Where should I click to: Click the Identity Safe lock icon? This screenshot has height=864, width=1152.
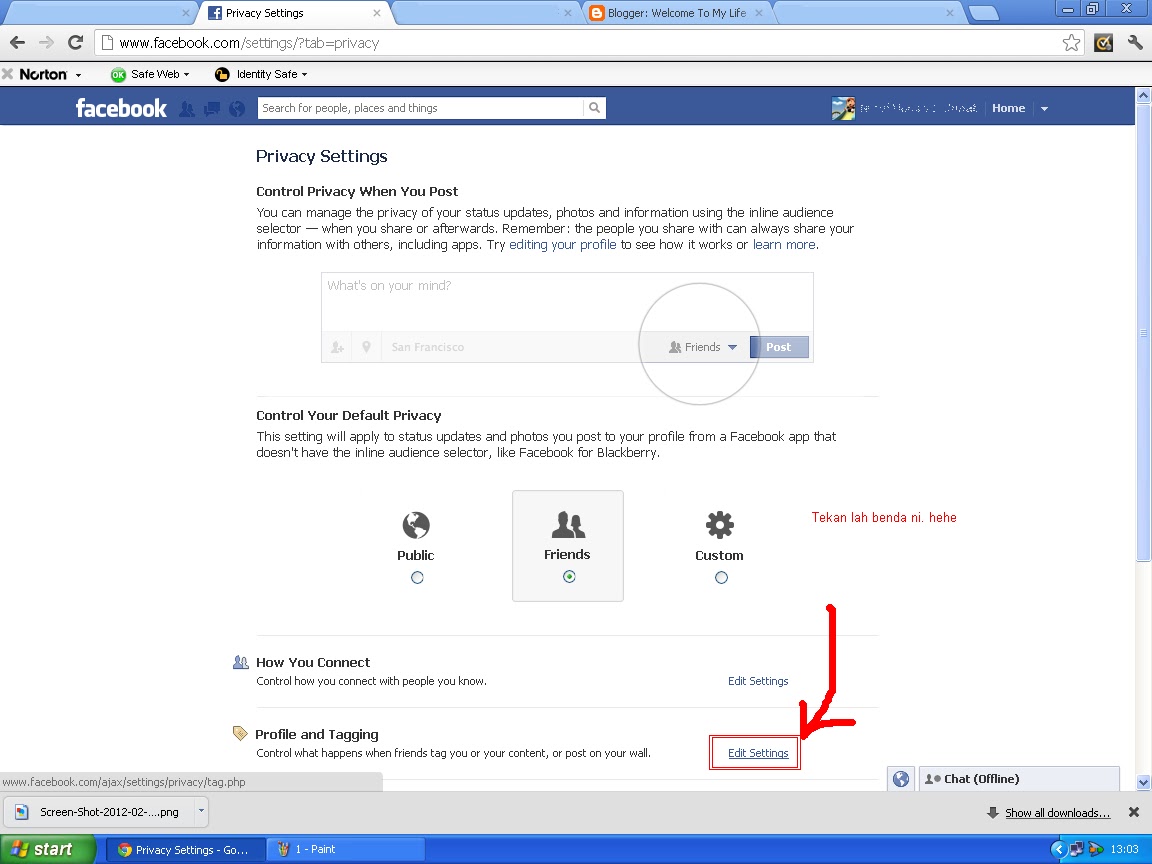tap(222, 74)
